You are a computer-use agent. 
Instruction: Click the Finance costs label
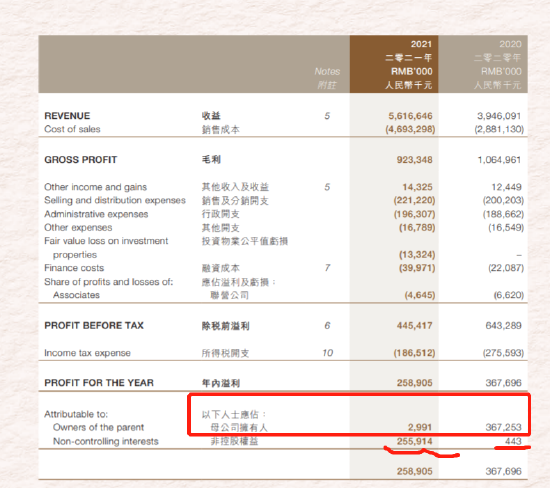tap(74, 268)
